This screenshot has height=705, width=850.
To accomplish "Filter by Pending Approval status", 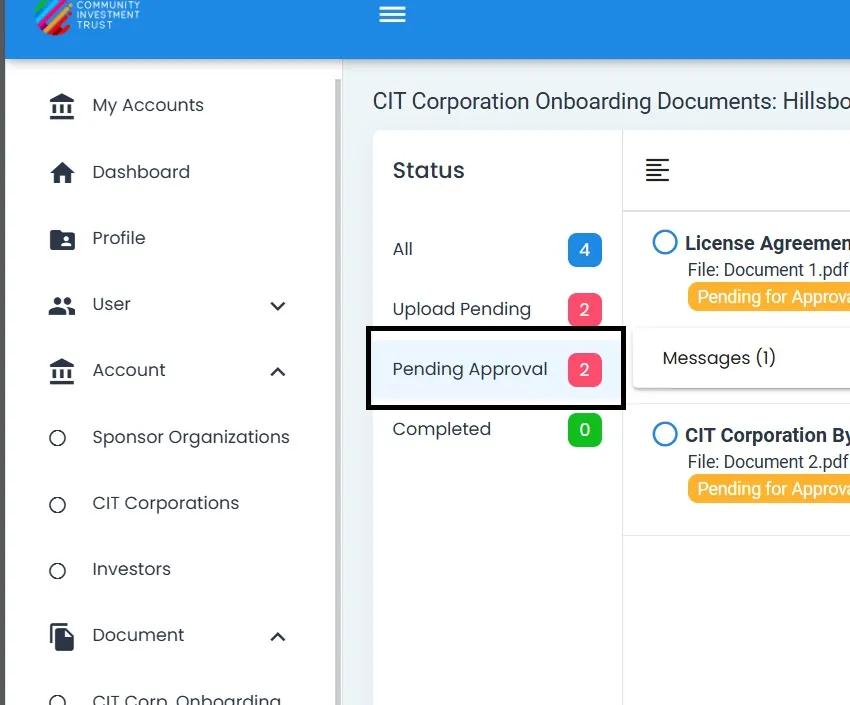I will (x=470, y=369).
